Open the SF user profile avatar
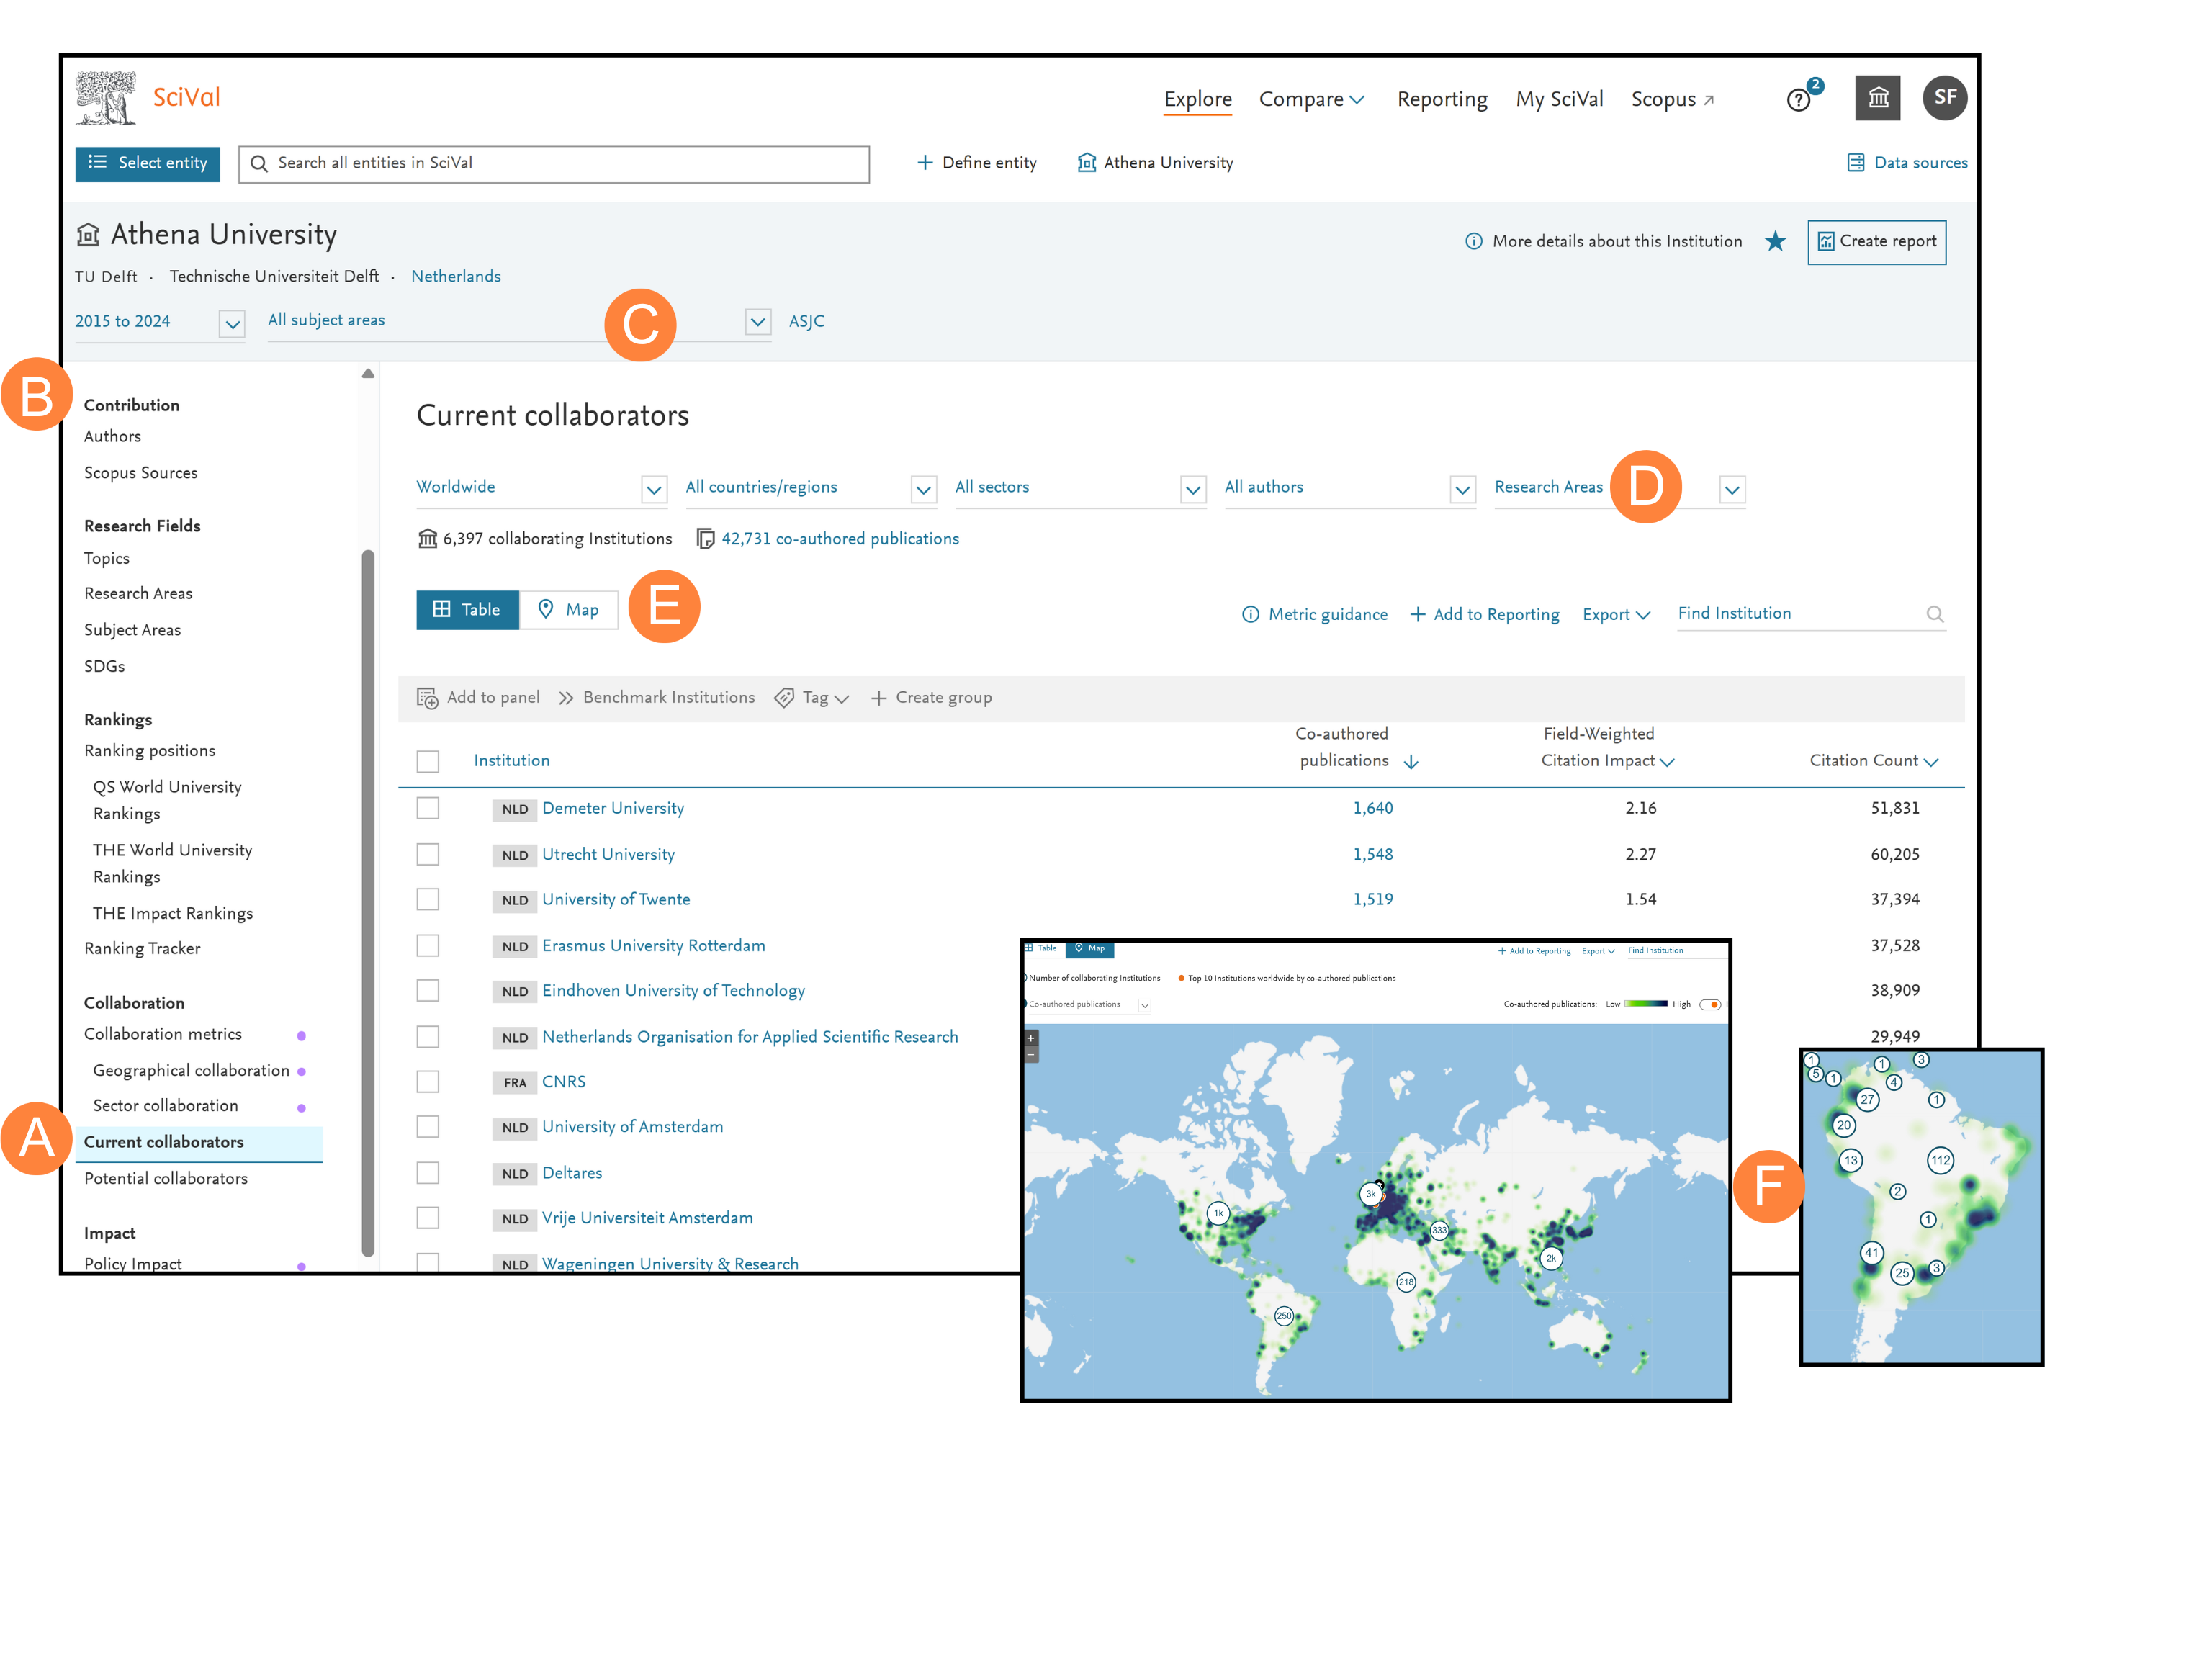The height and width of the screenshot is (1672, 2212). point(1944,98)
